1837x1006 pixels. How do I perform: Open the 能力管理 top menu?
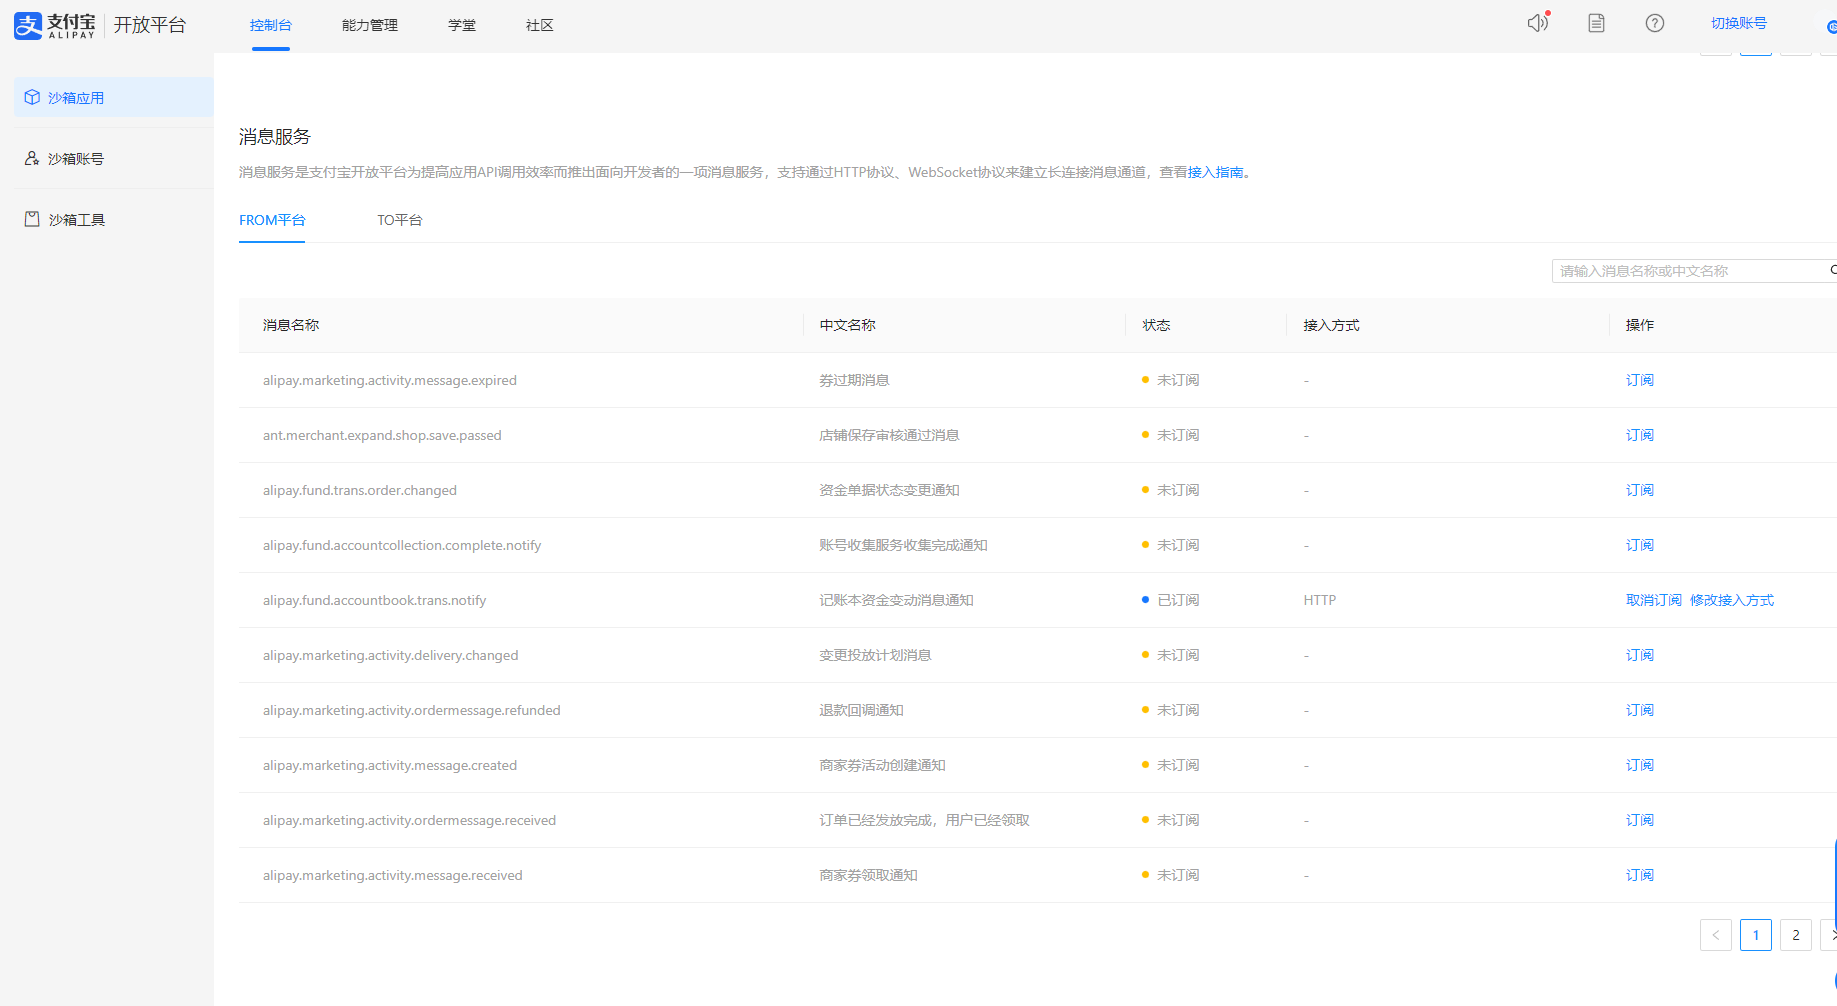click(x=370, y=25)
